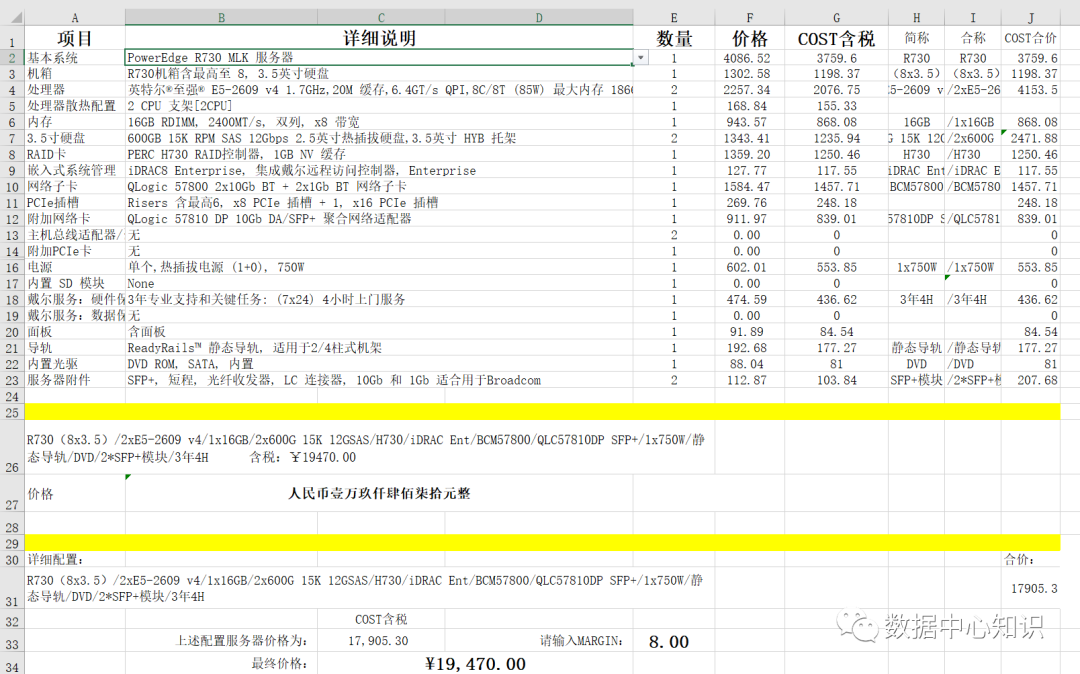Click the 价格 label in row 27
This screenshot has width=1080, height=674.
[75, 494]
